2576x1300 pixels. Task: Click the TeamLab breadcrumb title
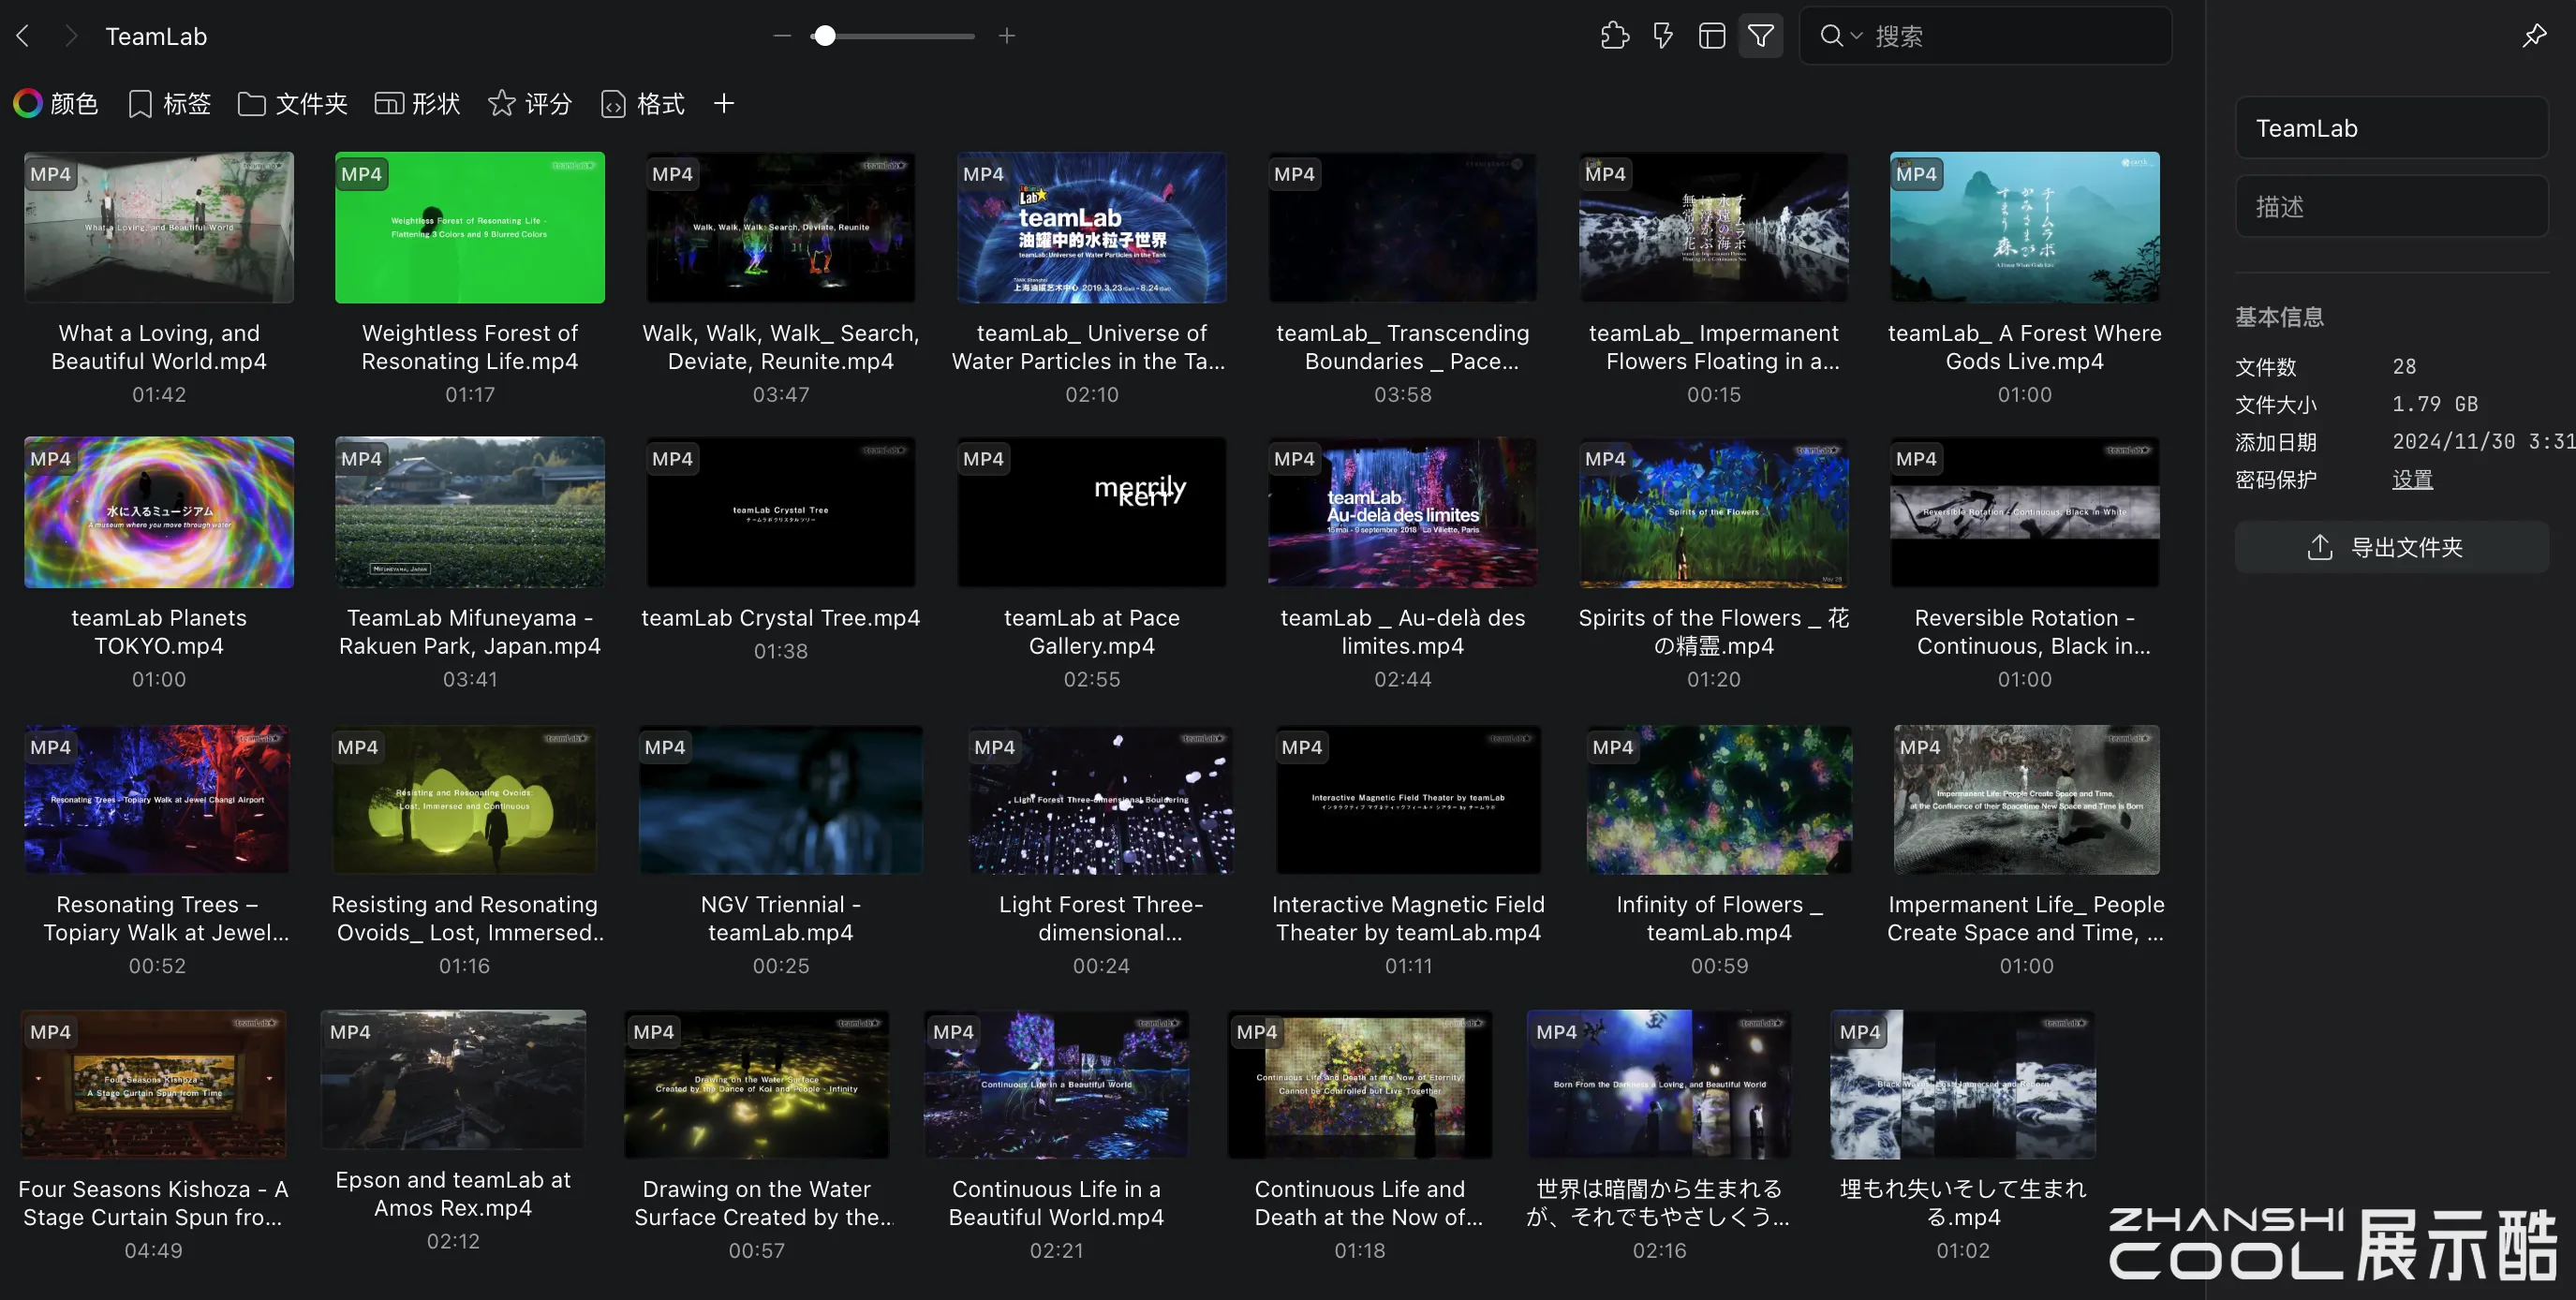tap(156, 36)
